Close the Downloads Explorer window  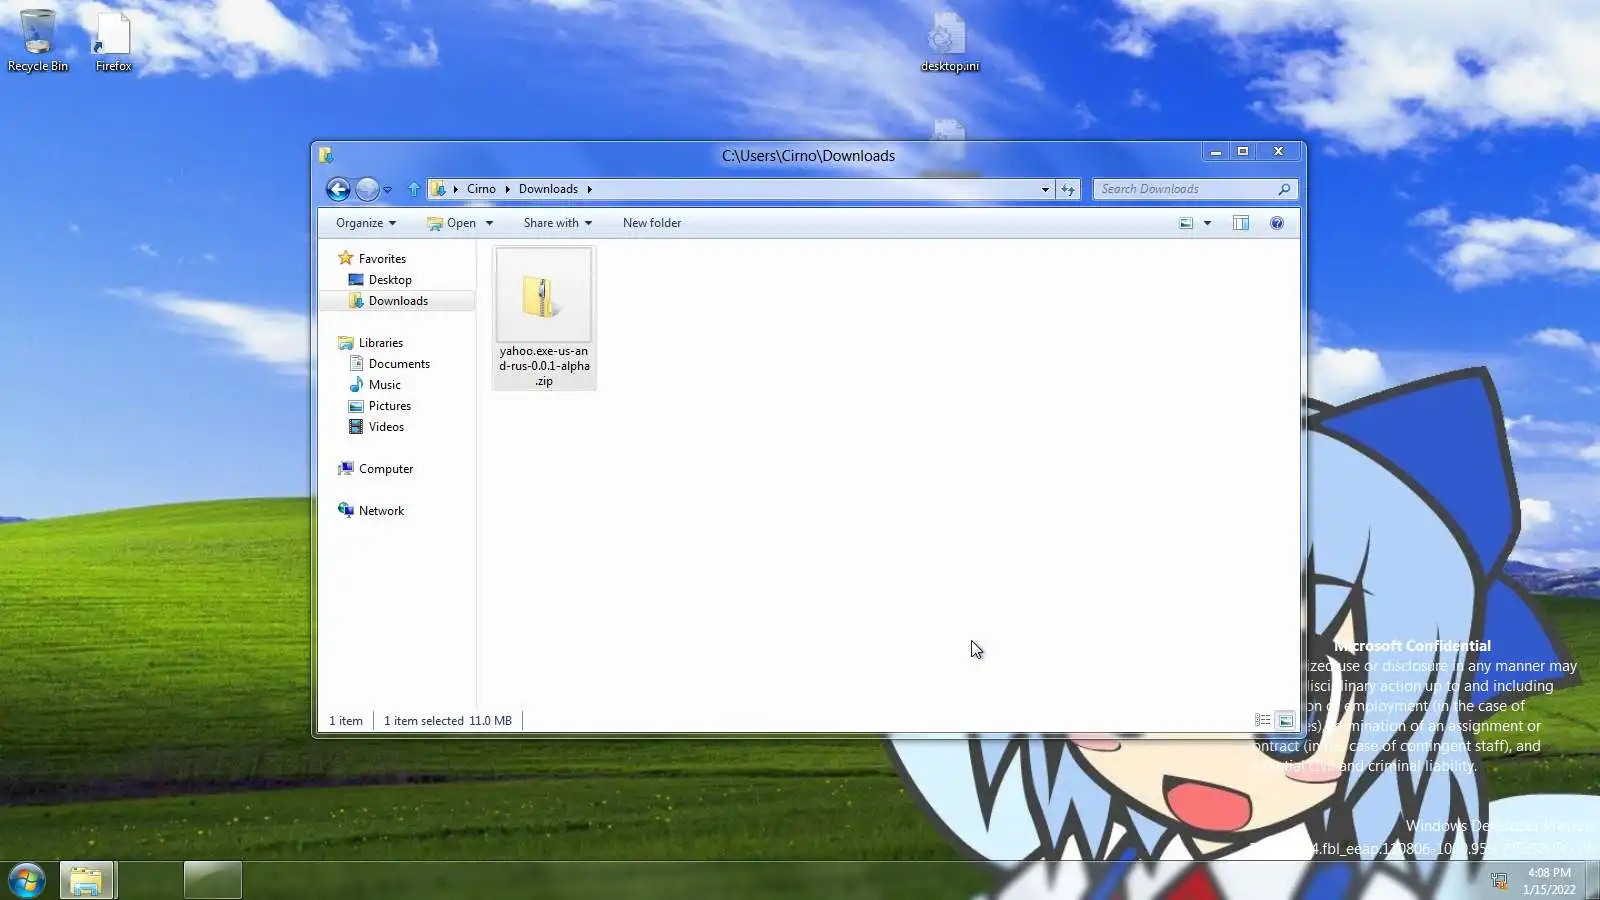(x=1278, y=152)
